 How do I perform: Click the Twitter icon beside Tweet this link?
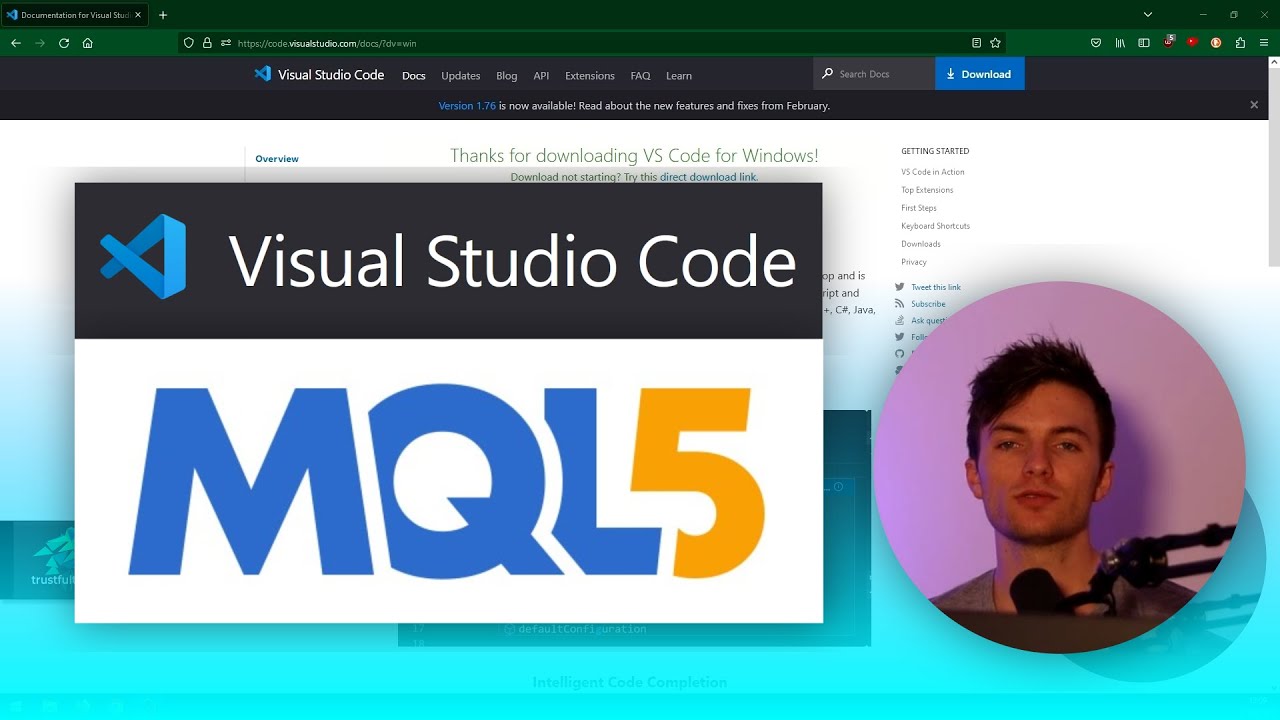pyautogui.click(x=899, y=287)
